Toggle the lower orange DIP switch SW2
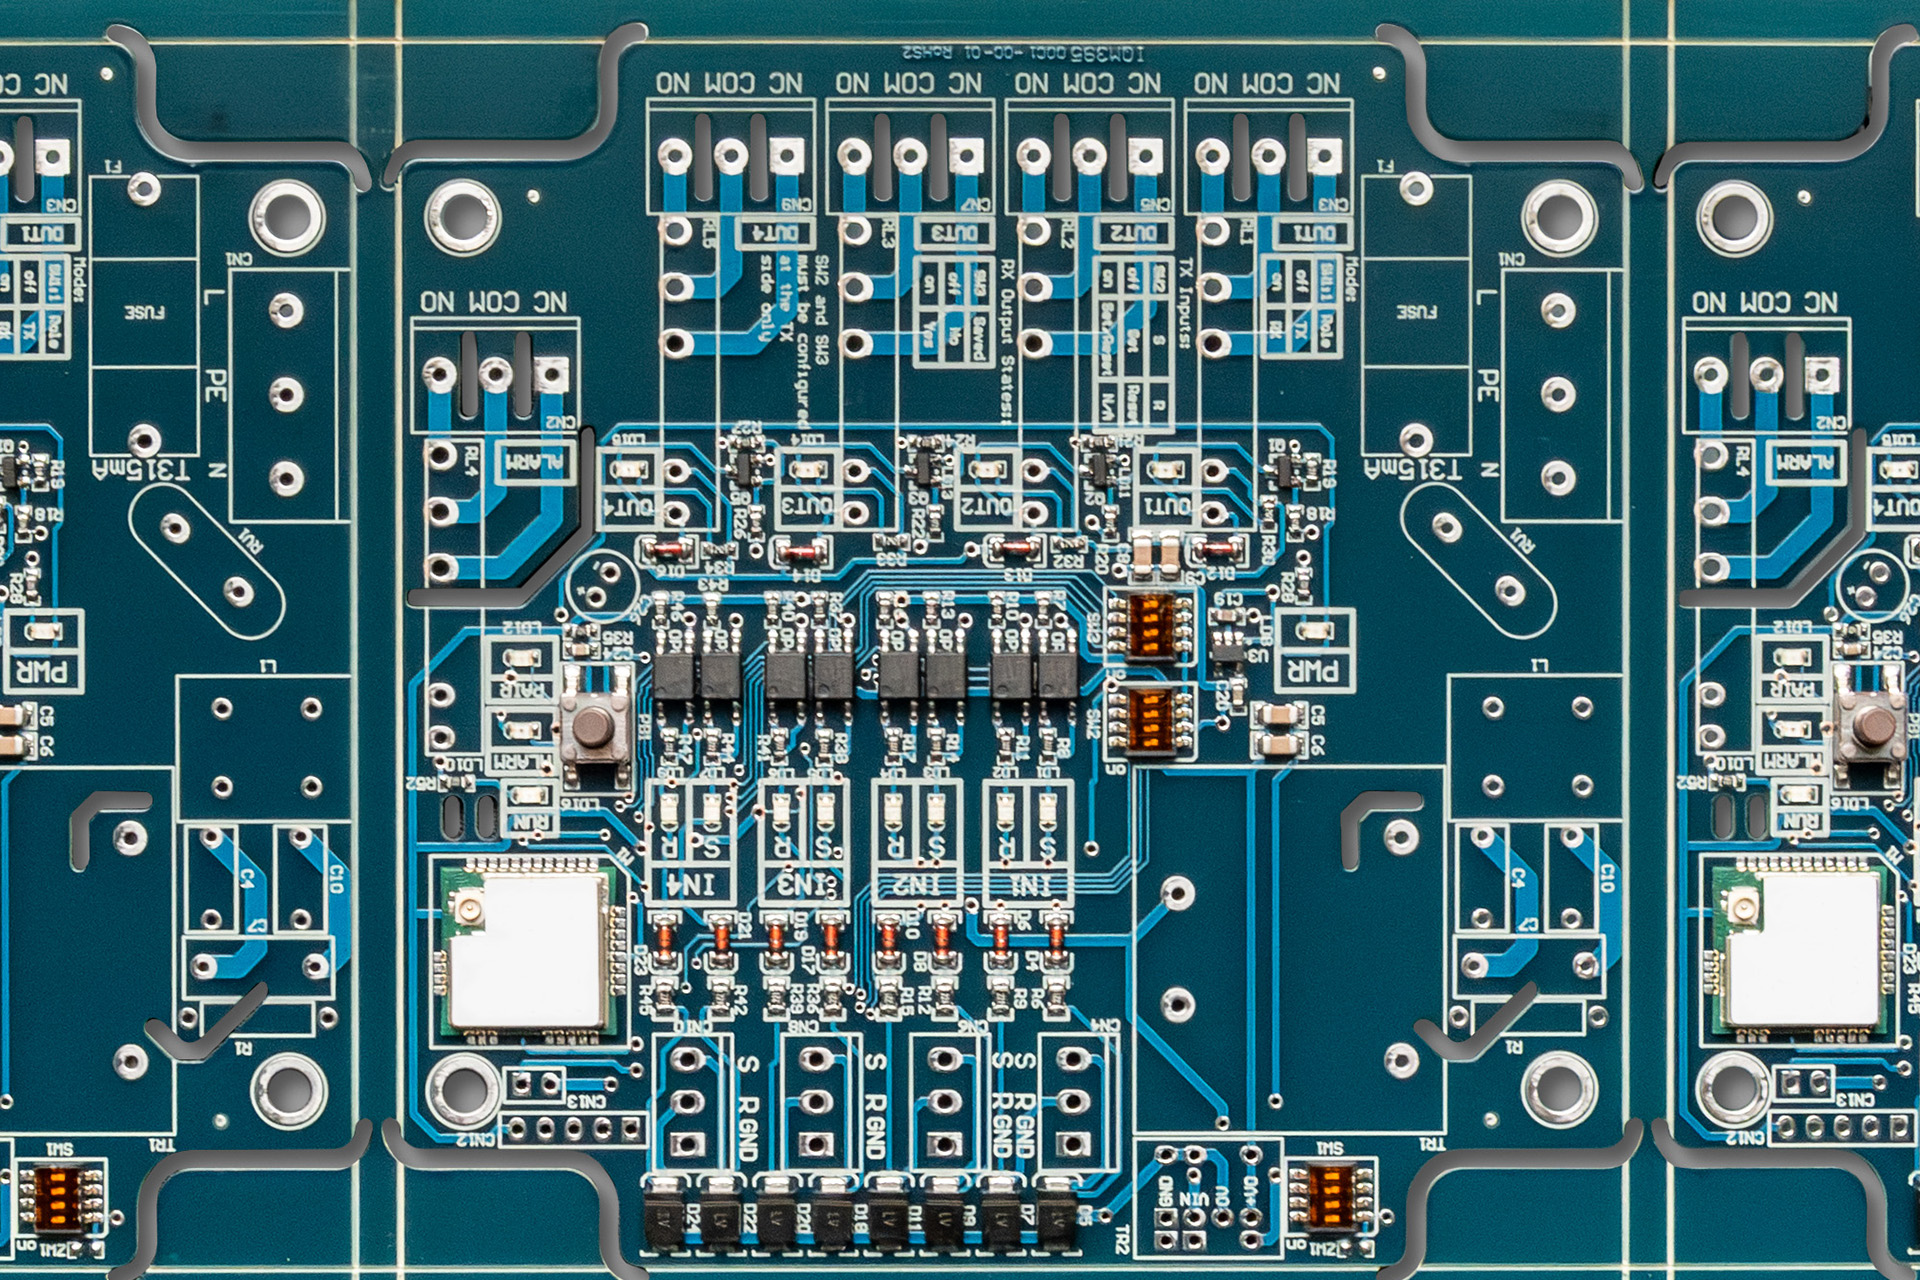Viewport: 1920px width, 1280px height. [1150, 719]
